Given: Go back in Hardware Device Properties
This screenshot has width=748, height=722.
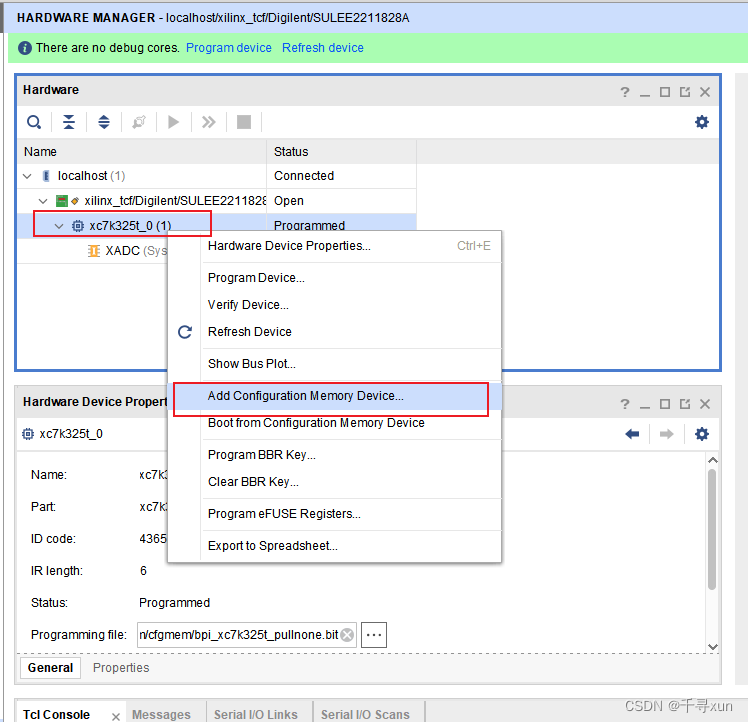Looking at the screenshot, I should pyautogui.click(x=632, y=434).
